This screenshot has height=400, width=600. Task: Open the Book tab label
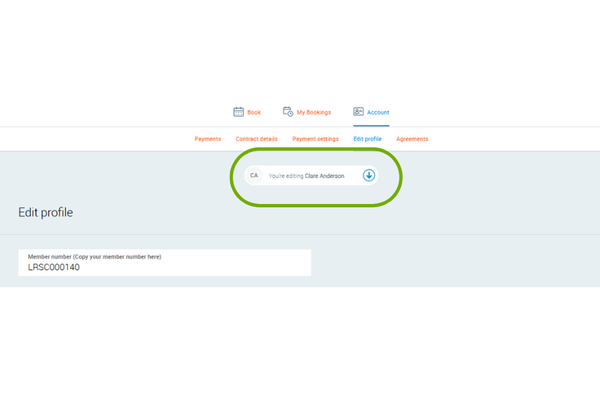[x=254, y=113]
